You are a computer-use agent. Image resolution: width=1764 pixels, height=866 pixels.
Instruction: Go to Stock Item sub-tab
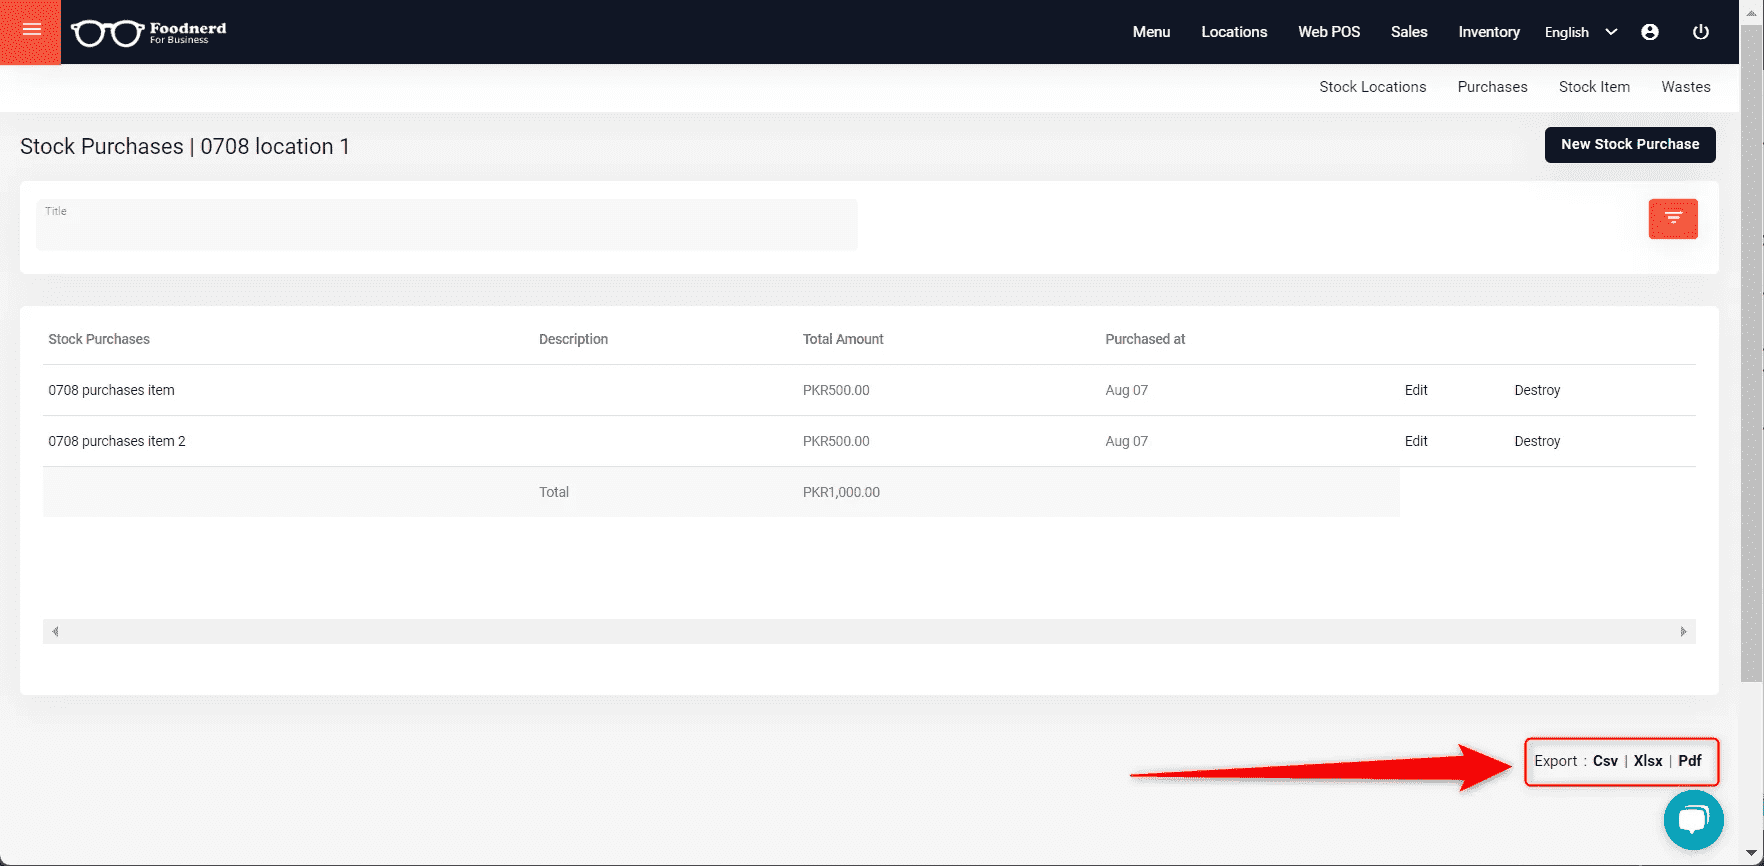coord(1594,87)
